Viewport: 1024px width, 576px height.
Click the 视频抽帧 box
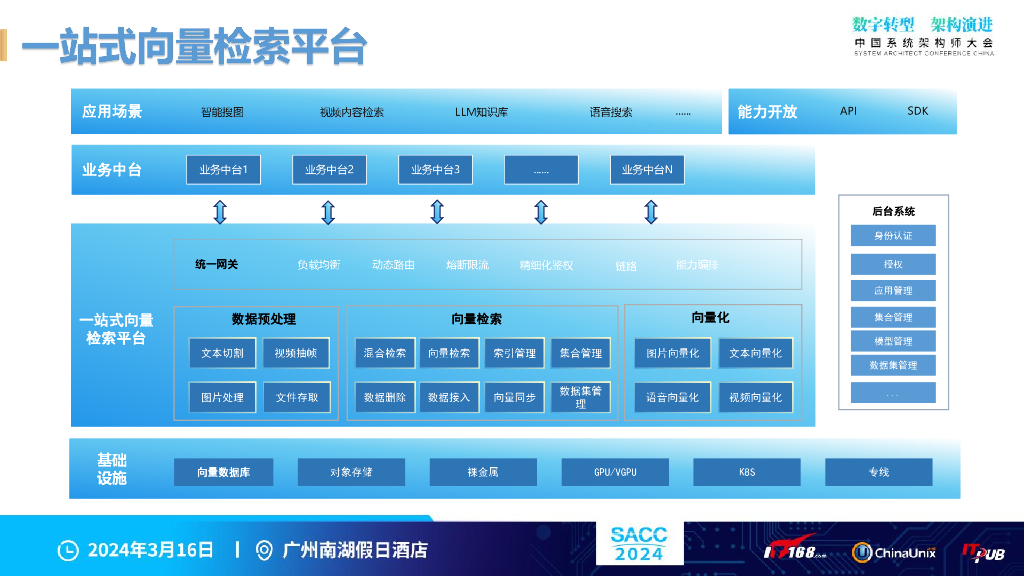point(296,353)
